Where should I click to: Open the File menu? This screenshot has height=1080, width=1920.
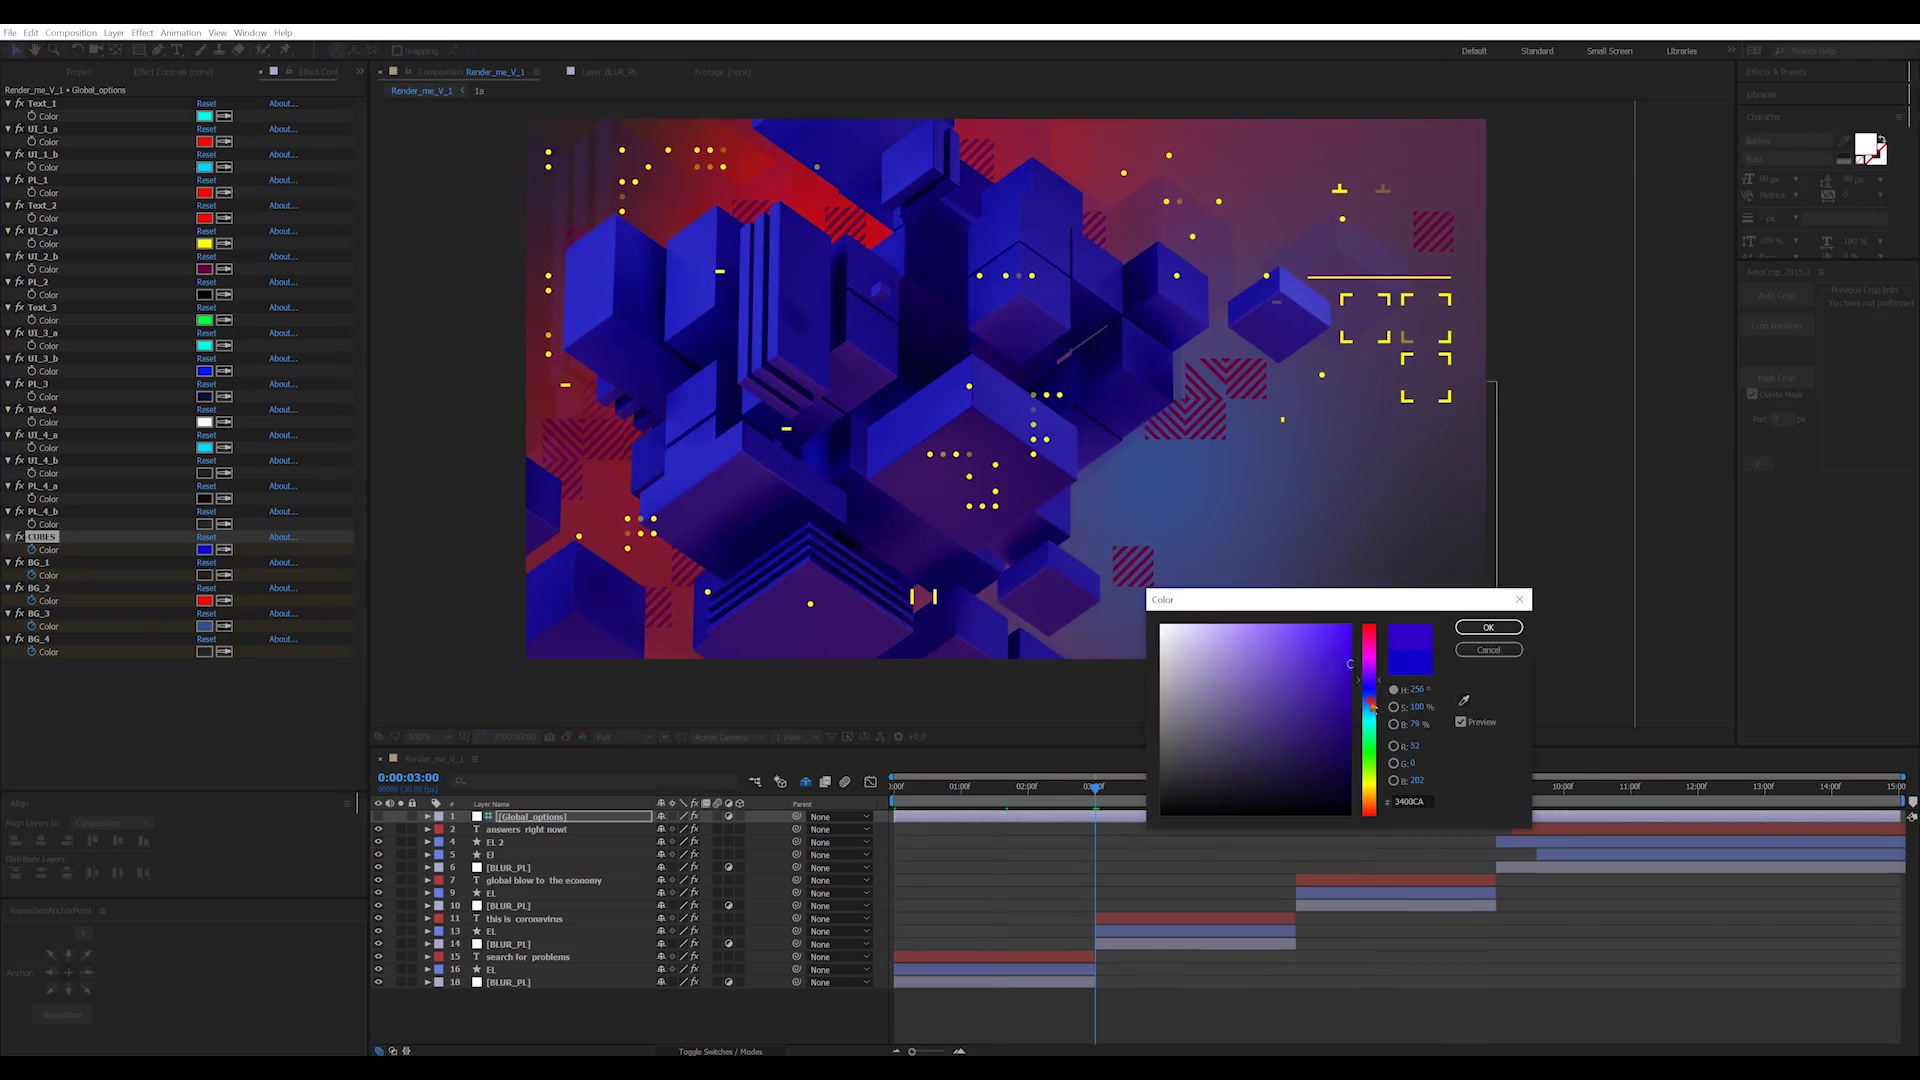click(10, 33)
